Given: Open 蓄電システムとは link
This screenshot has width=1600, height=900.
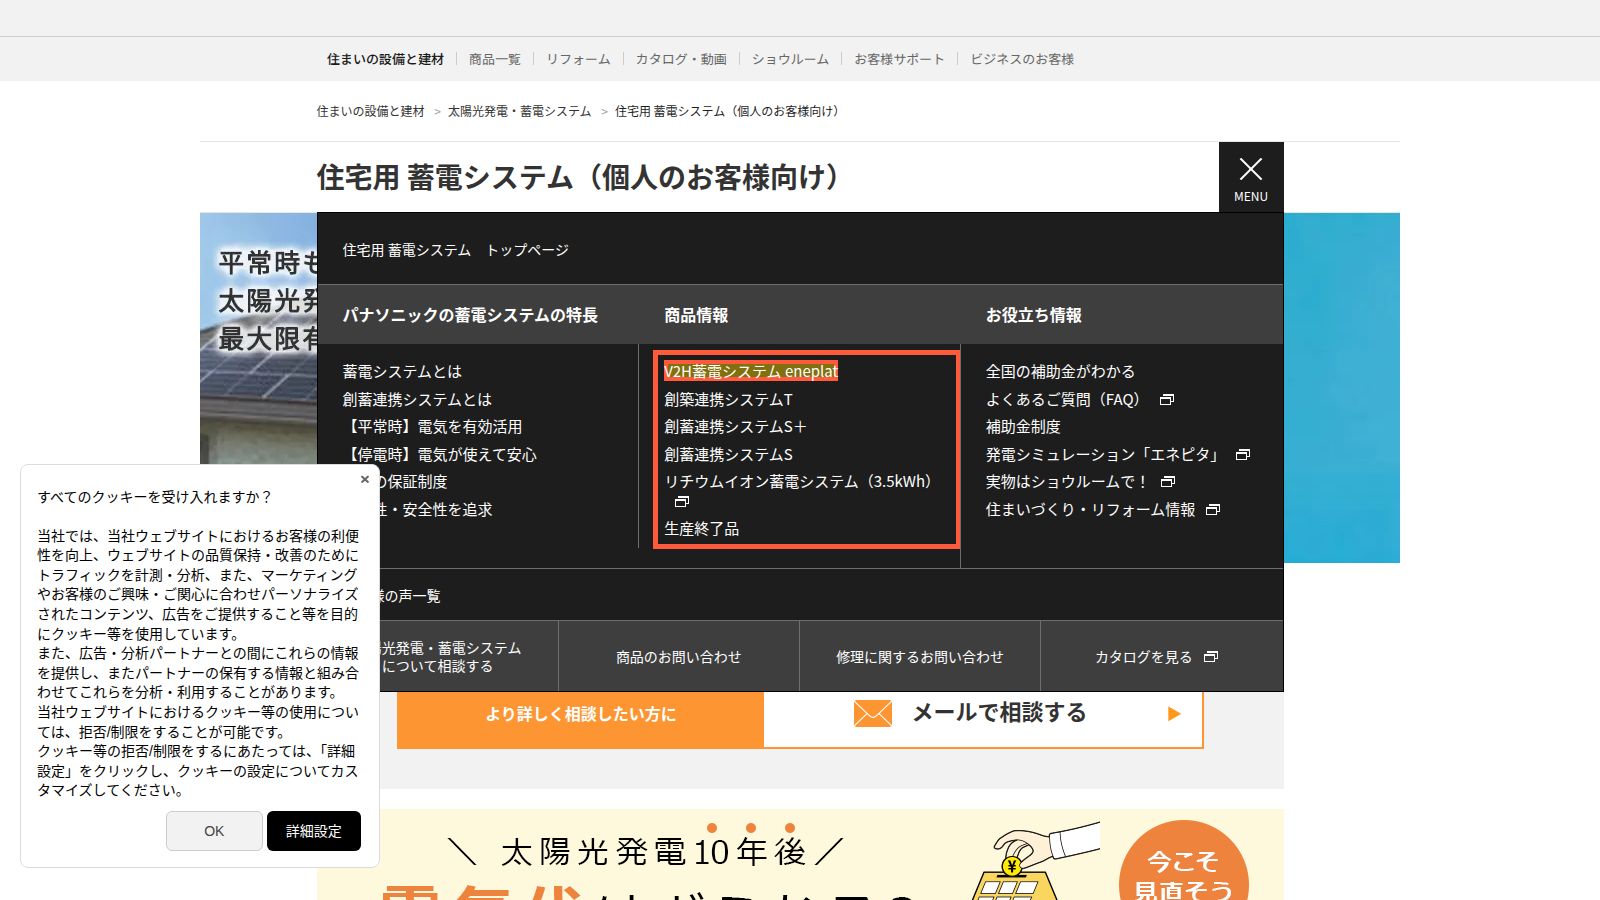Looking at the screenshot, I should [402, 371].
